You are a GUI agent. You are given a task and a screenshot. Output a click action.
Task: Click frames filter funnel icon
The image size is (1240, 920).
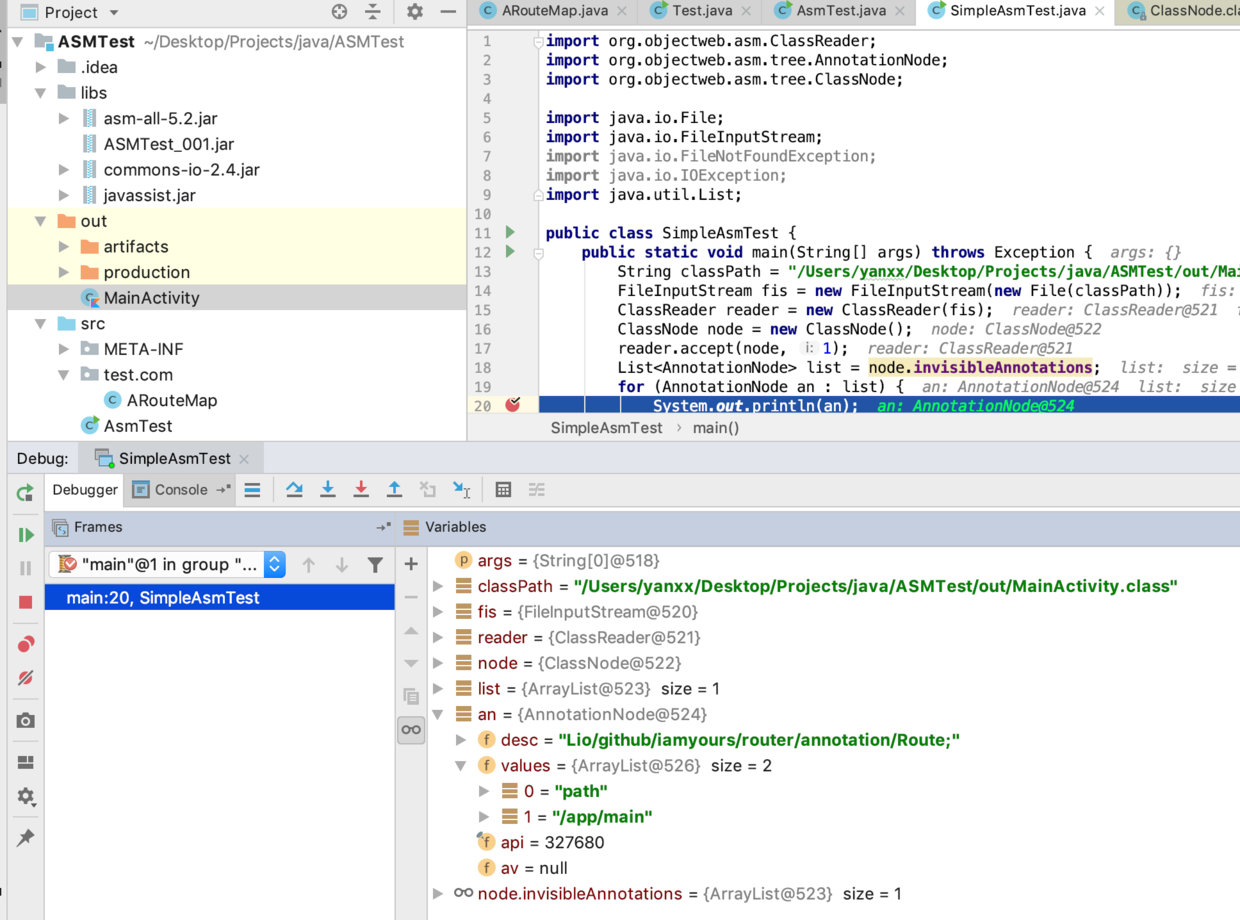click(x=375, y=565)
